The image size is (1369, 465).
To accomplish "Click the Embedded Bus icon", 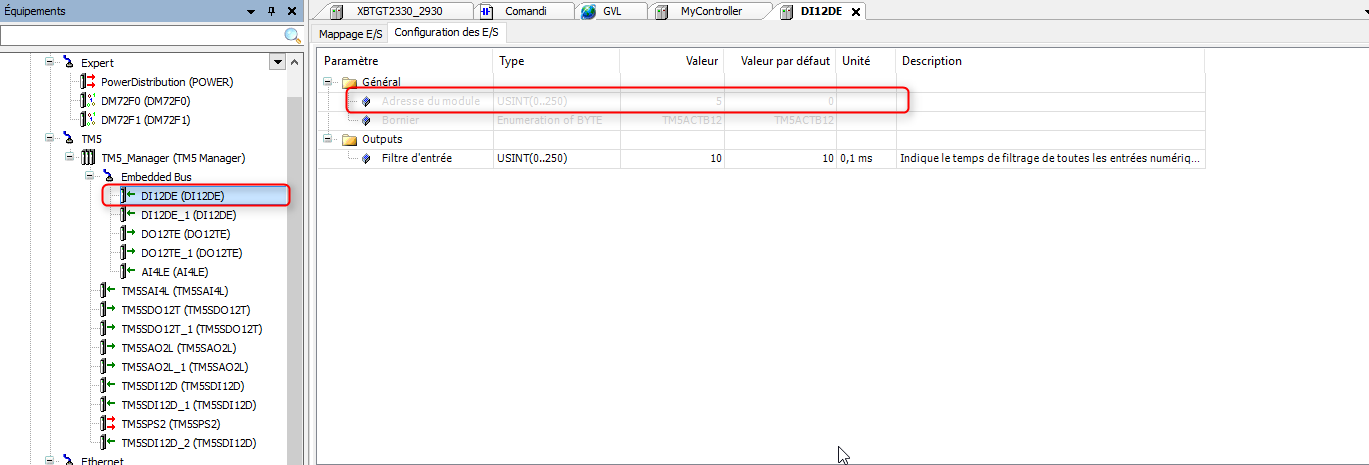I will click(108, 176).
